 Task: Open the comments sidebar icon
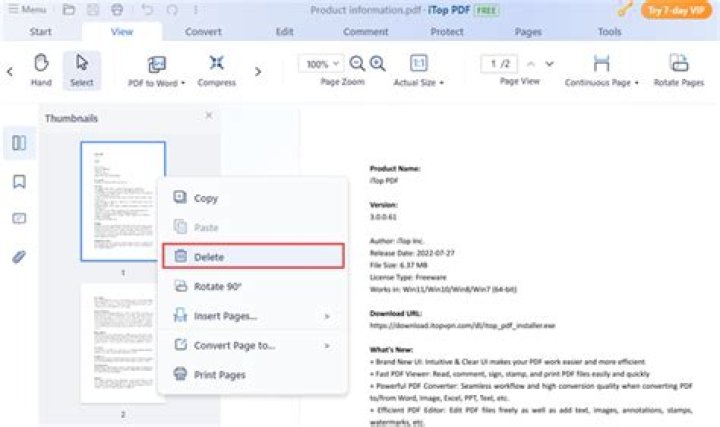(x=19, y=219)
